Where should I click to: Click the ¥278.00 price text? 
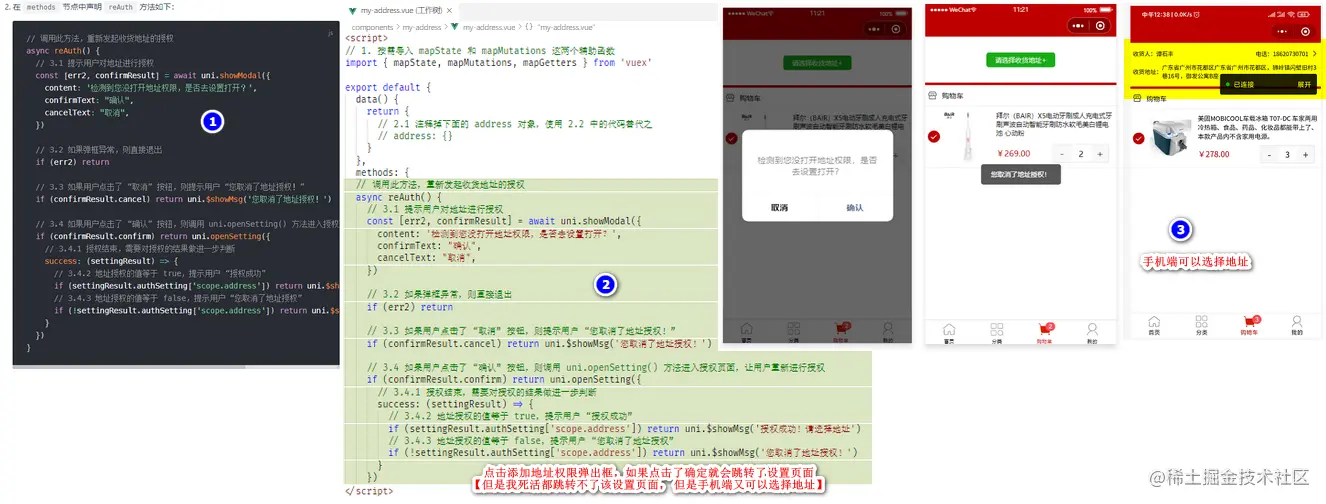(x=1213, y=154)
